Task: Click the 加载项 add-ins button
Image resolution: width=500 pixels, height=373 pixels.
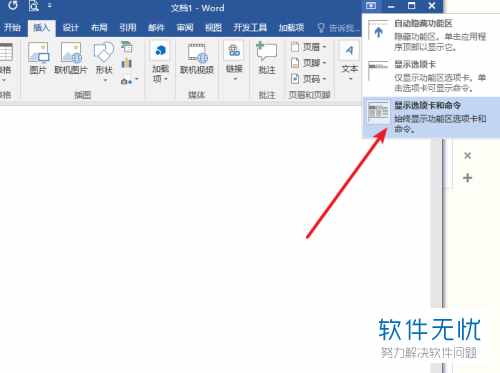Action: 160,62
